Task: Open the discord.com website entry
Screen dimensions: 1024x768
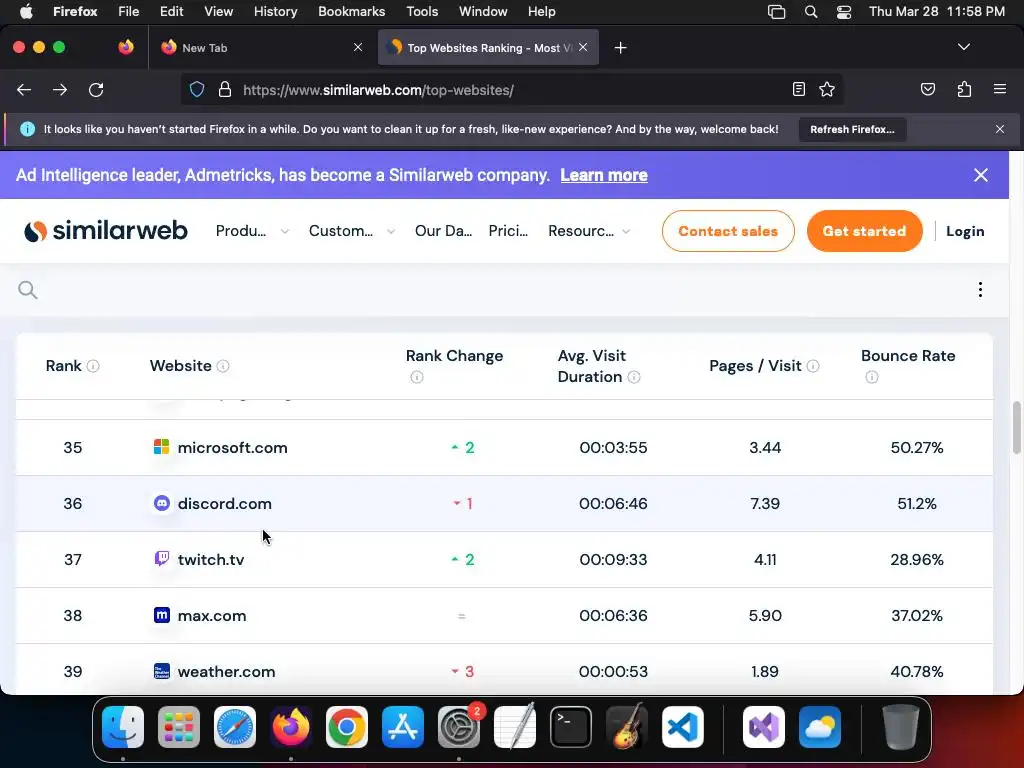Action: 225,504
